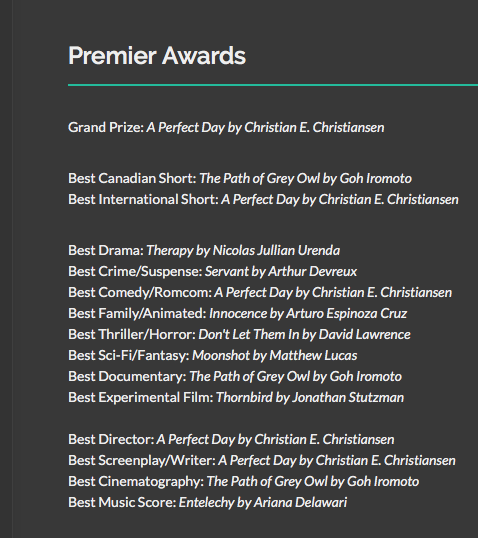Click the Best Cinematography award line

tap(243, 482)
